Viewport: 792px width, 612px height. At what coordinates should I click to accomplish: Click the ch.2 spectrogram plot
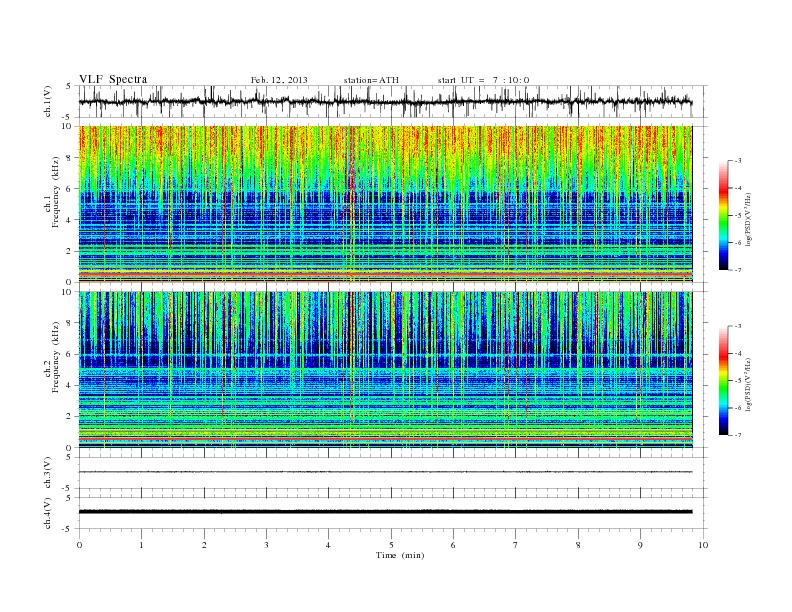click(385, 369)
